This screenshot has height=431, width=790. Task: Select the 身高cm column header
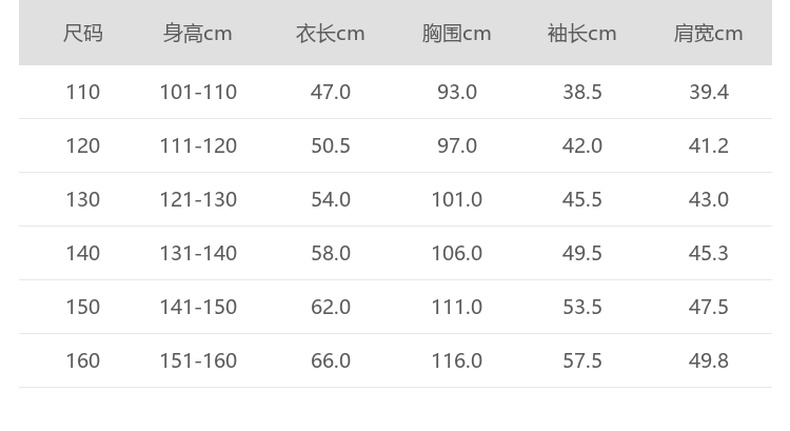click(198, 33)
